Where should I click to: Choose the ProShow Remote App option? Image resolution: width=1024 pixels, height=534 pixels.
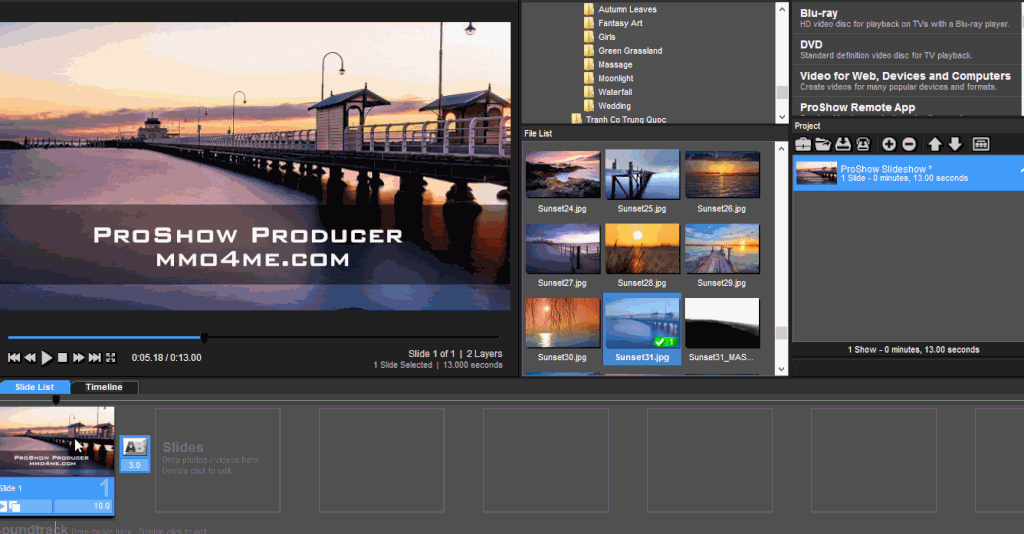point(905,107)
